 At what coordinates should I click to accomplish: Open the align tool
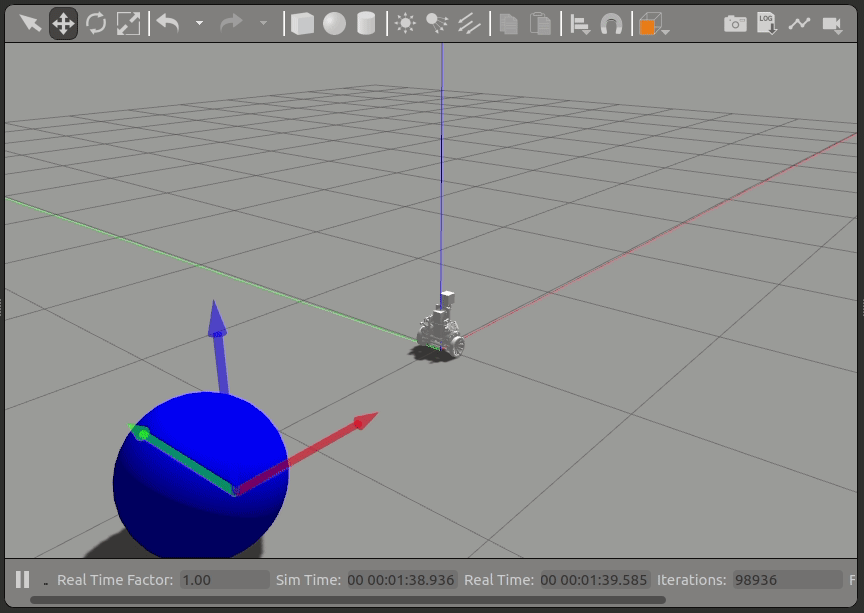(580, 25)
